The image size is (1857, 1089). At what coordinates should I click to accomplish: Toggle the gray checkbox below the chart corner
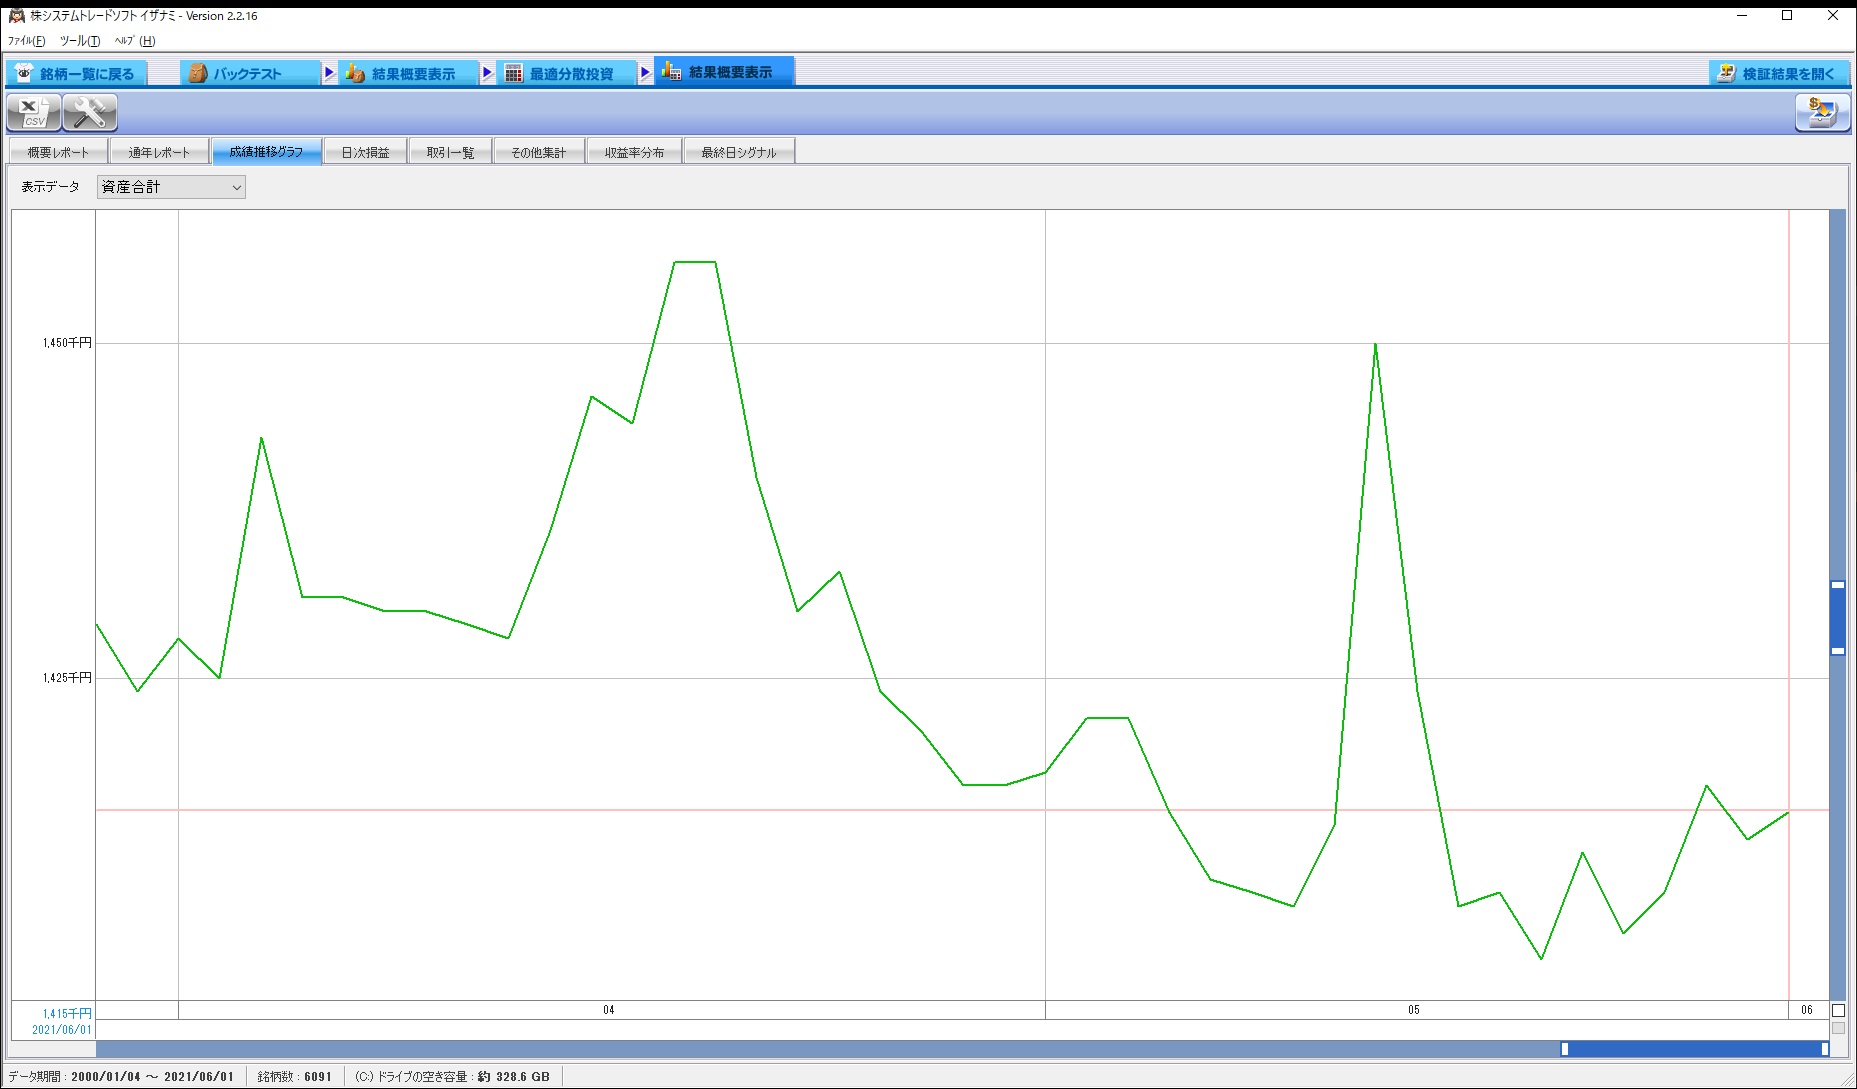click(x=1838, y=1028)
